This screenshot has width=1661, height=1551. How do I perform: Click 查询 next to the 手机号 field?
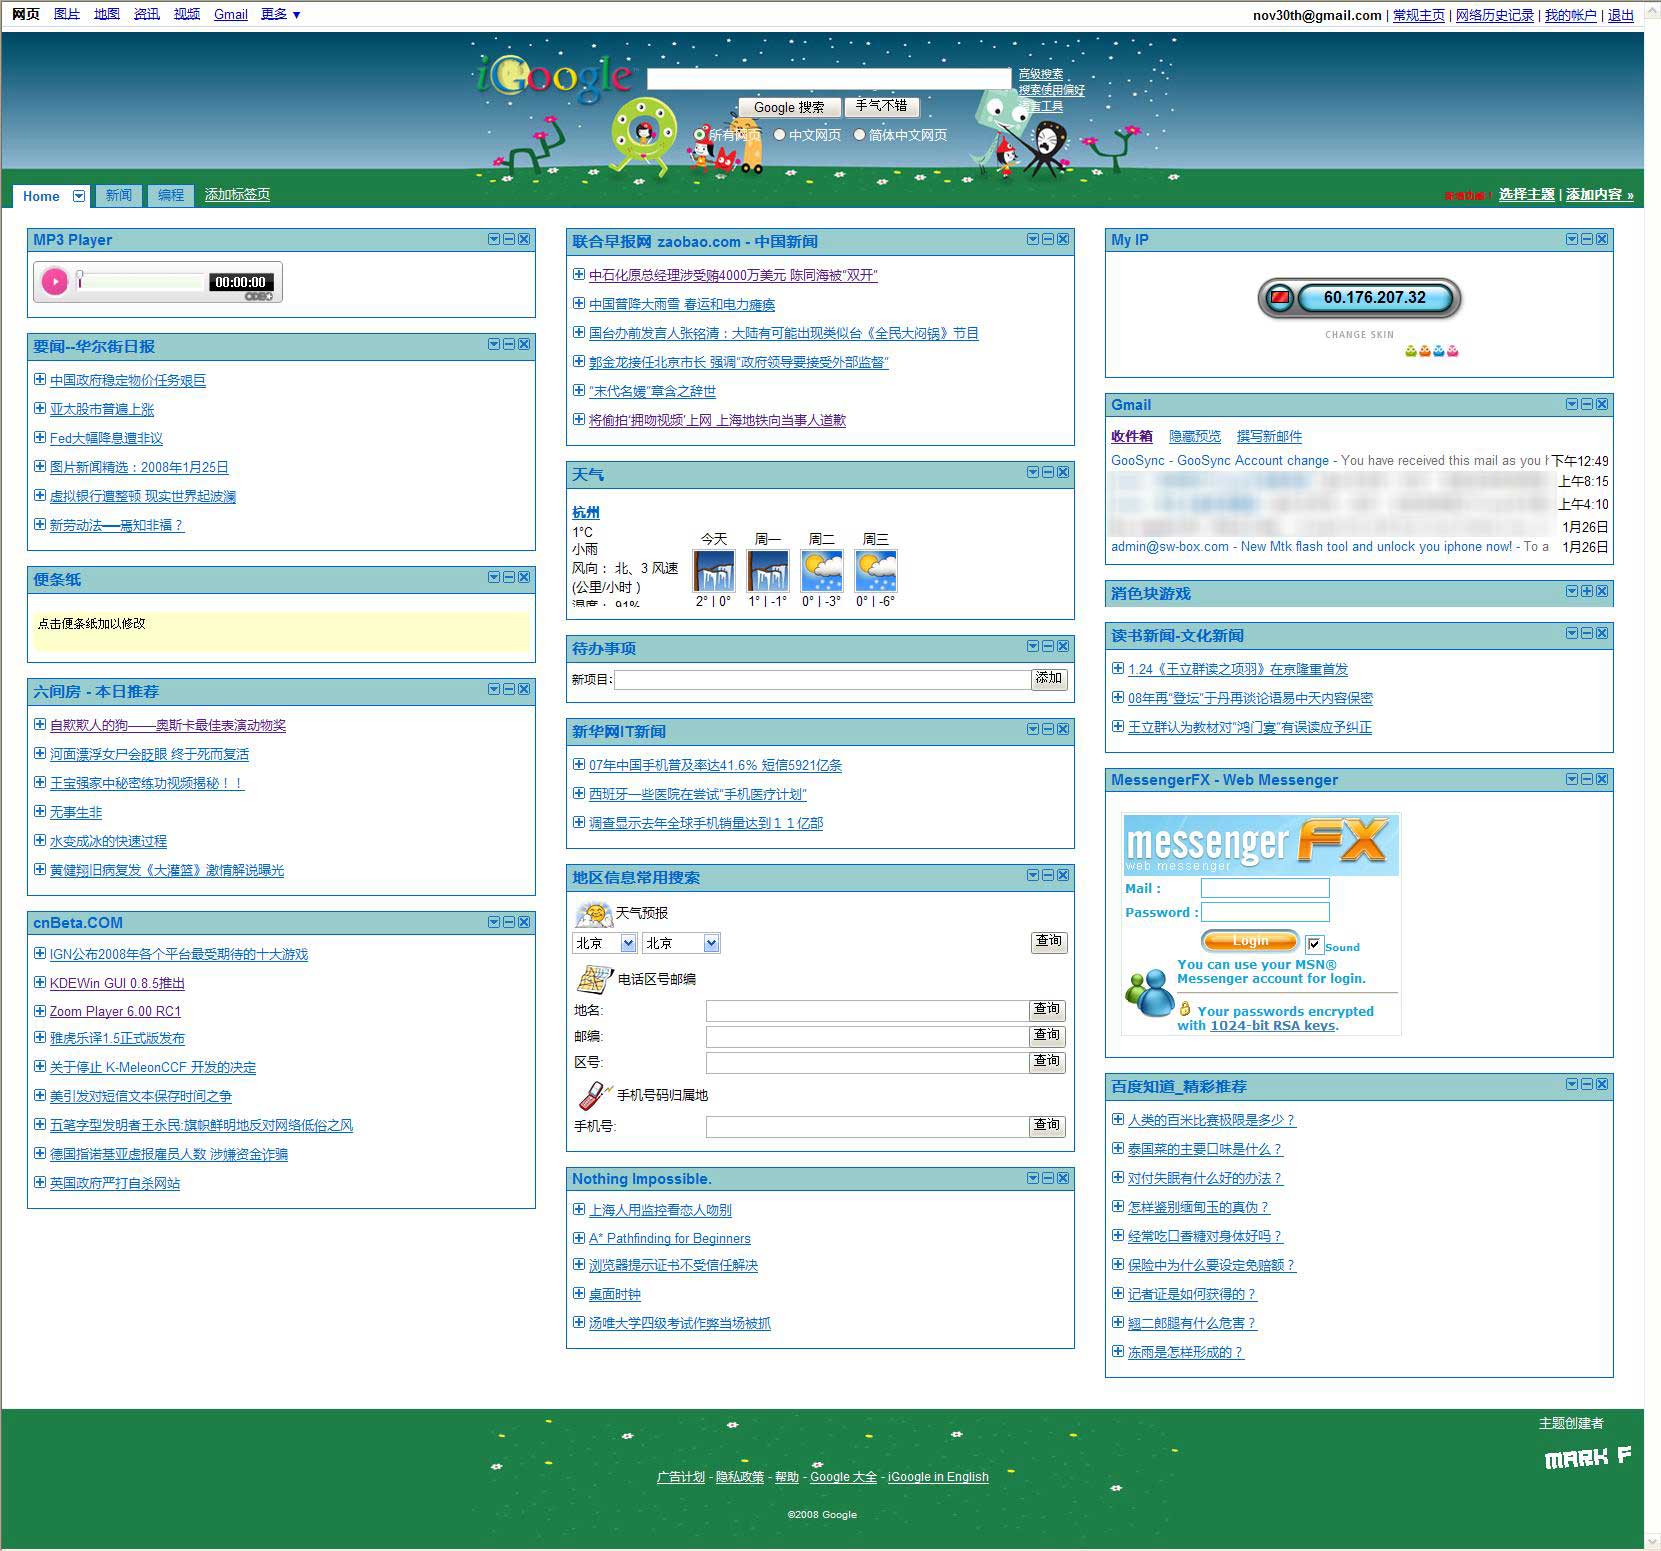pos(1048,1126)
